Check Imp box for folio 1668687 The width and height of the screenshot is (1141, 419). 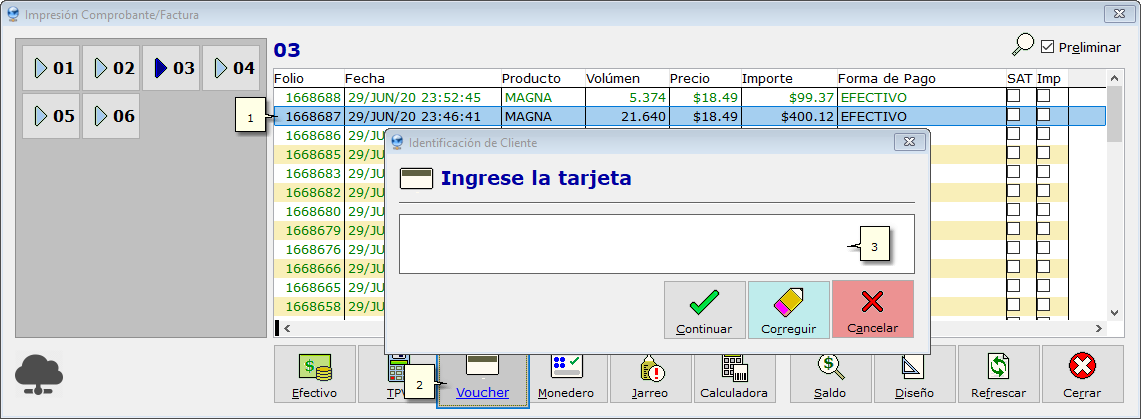coord(1043,116)
